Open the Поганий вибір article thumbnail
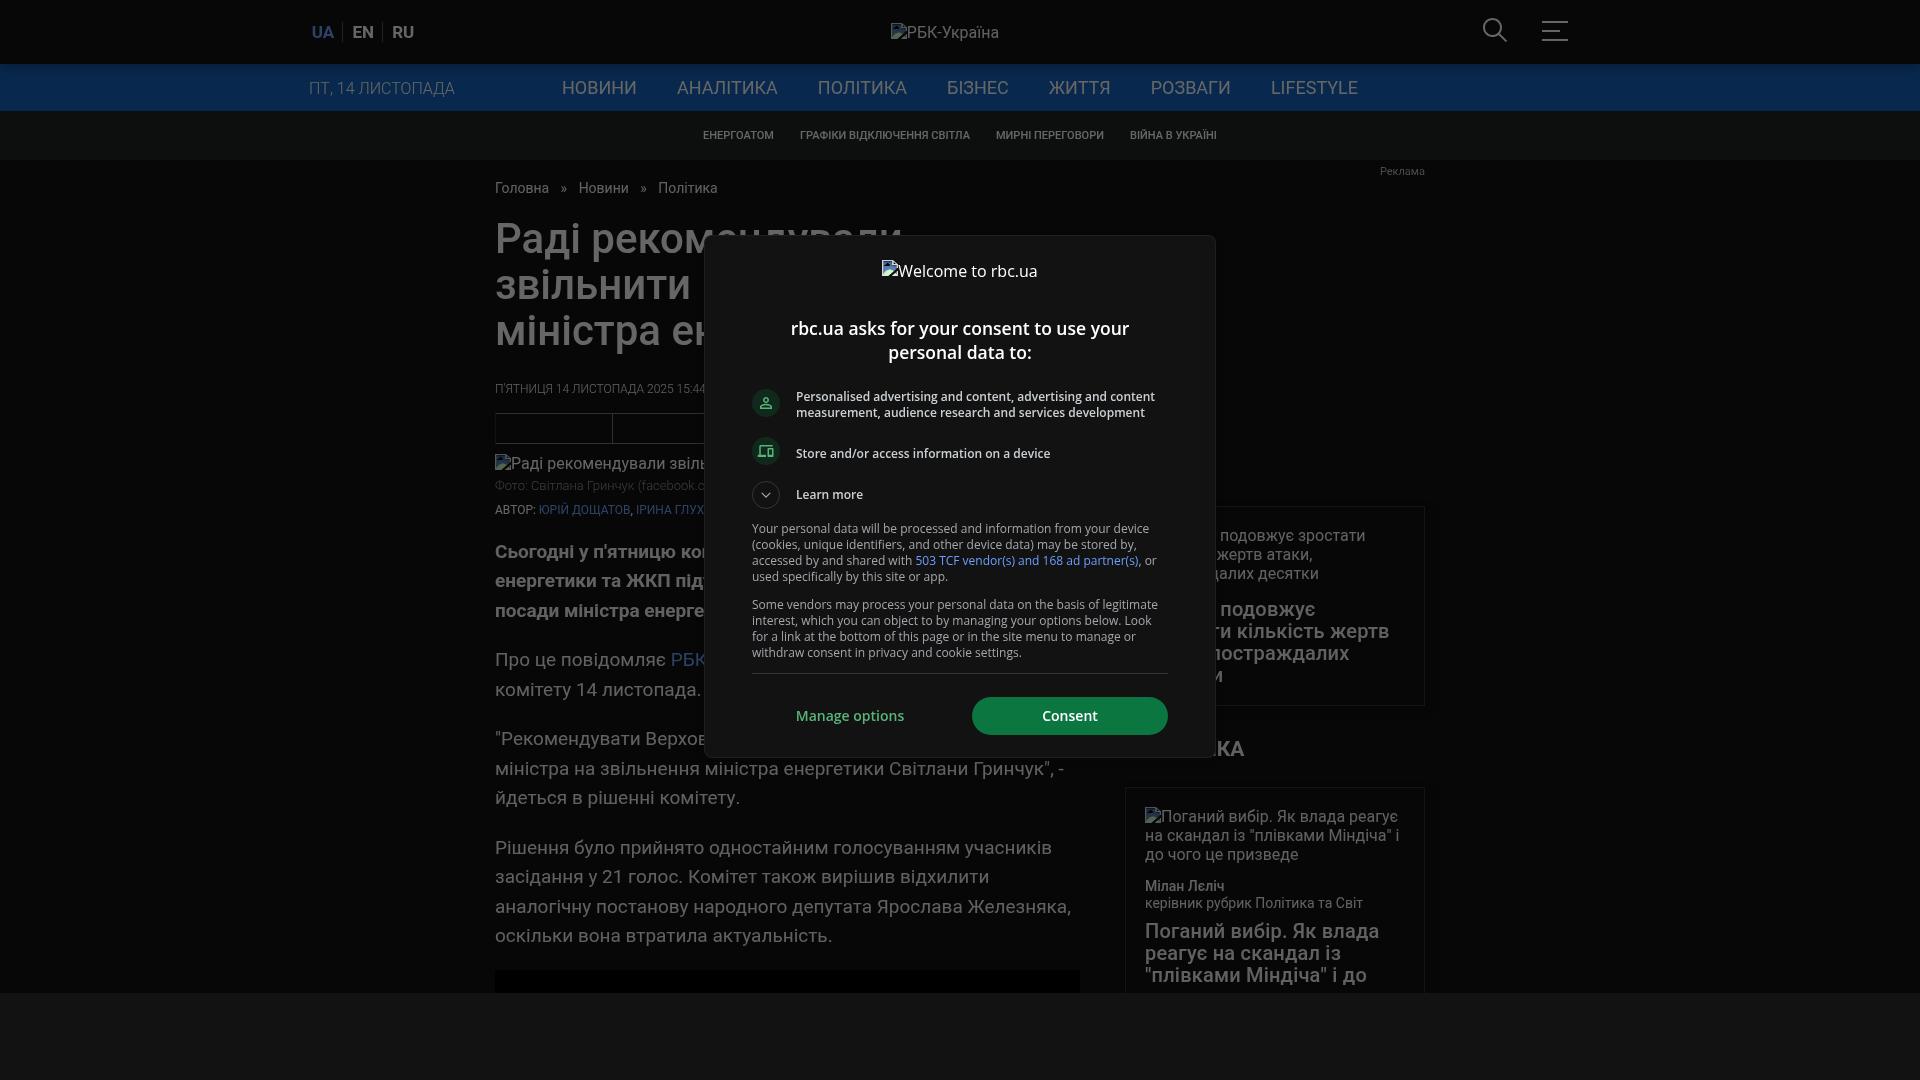The height and width of the screenshot is (1080, 1920). pyautogui.click(x=1273, y=835)
